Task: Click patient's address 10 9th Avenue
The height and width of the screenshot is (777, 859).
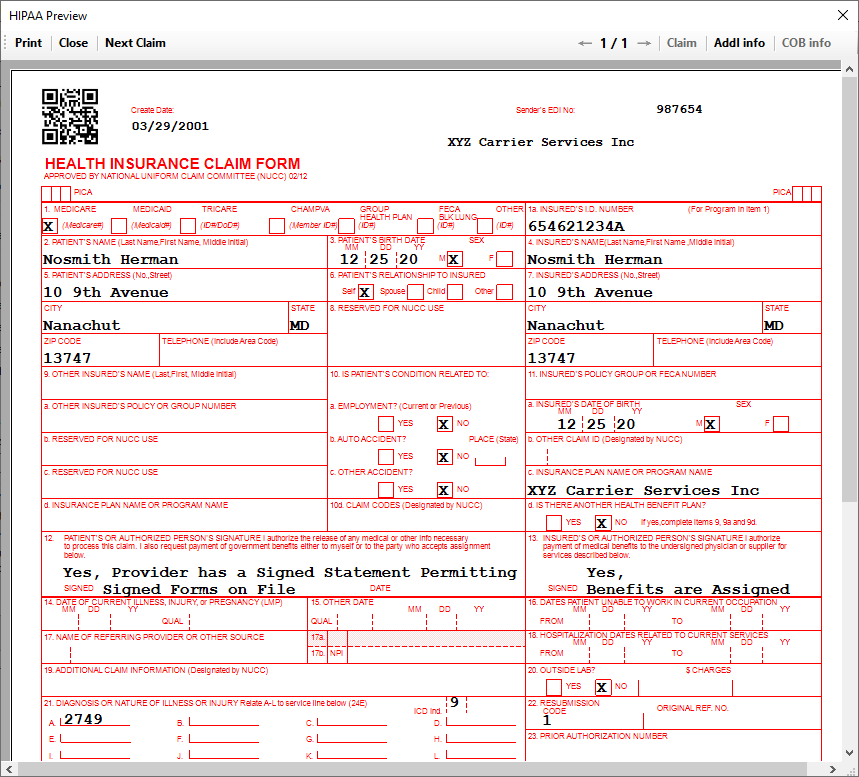Action: 106,292
